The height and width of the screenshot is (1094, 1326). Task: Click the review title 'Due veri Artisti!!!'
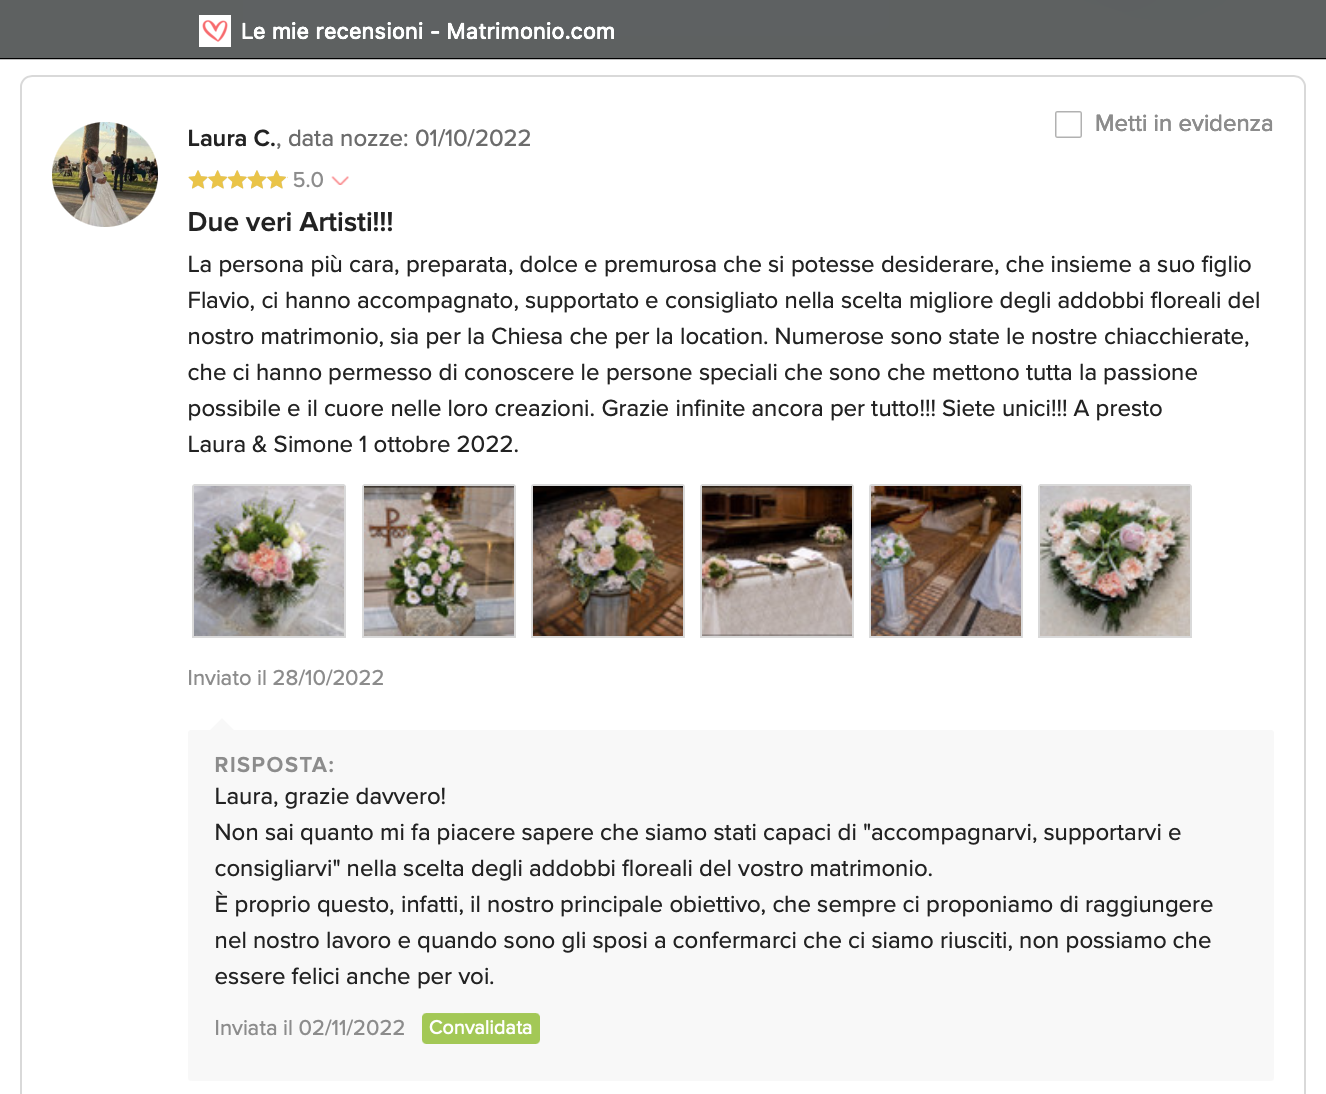290,222
